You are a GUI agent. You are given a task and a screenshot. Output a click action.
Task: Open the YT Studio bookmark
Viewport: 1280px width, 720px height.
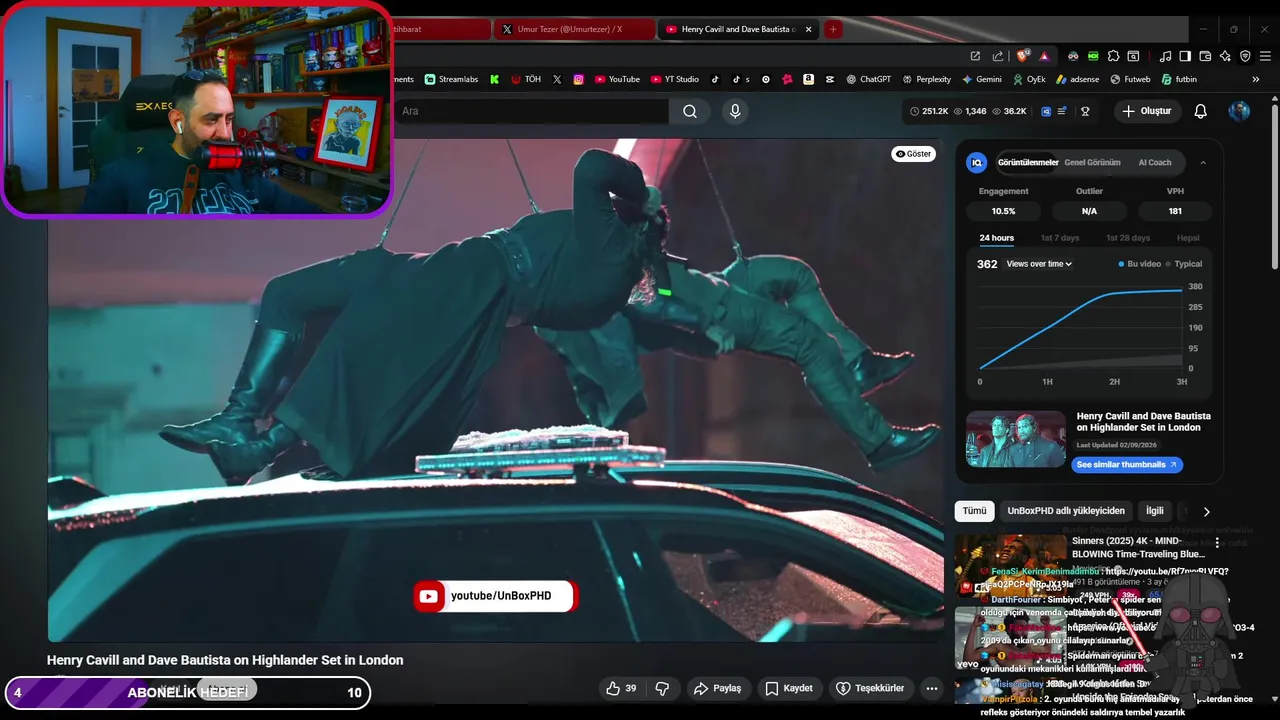coord(675,79)
